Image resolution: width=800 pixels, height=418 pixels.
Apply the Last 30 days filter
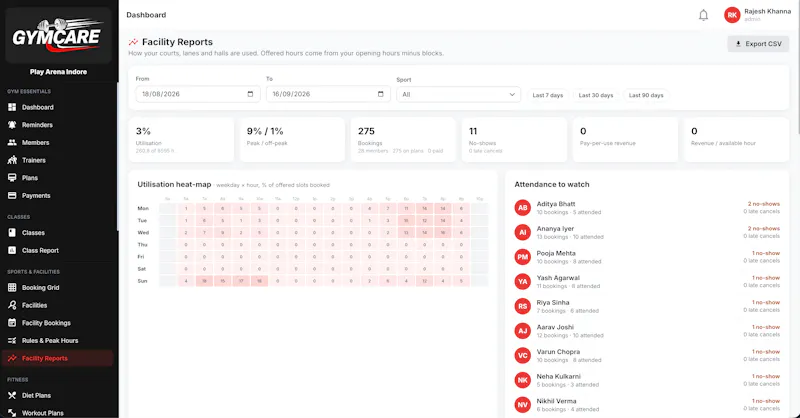(595, 95)
